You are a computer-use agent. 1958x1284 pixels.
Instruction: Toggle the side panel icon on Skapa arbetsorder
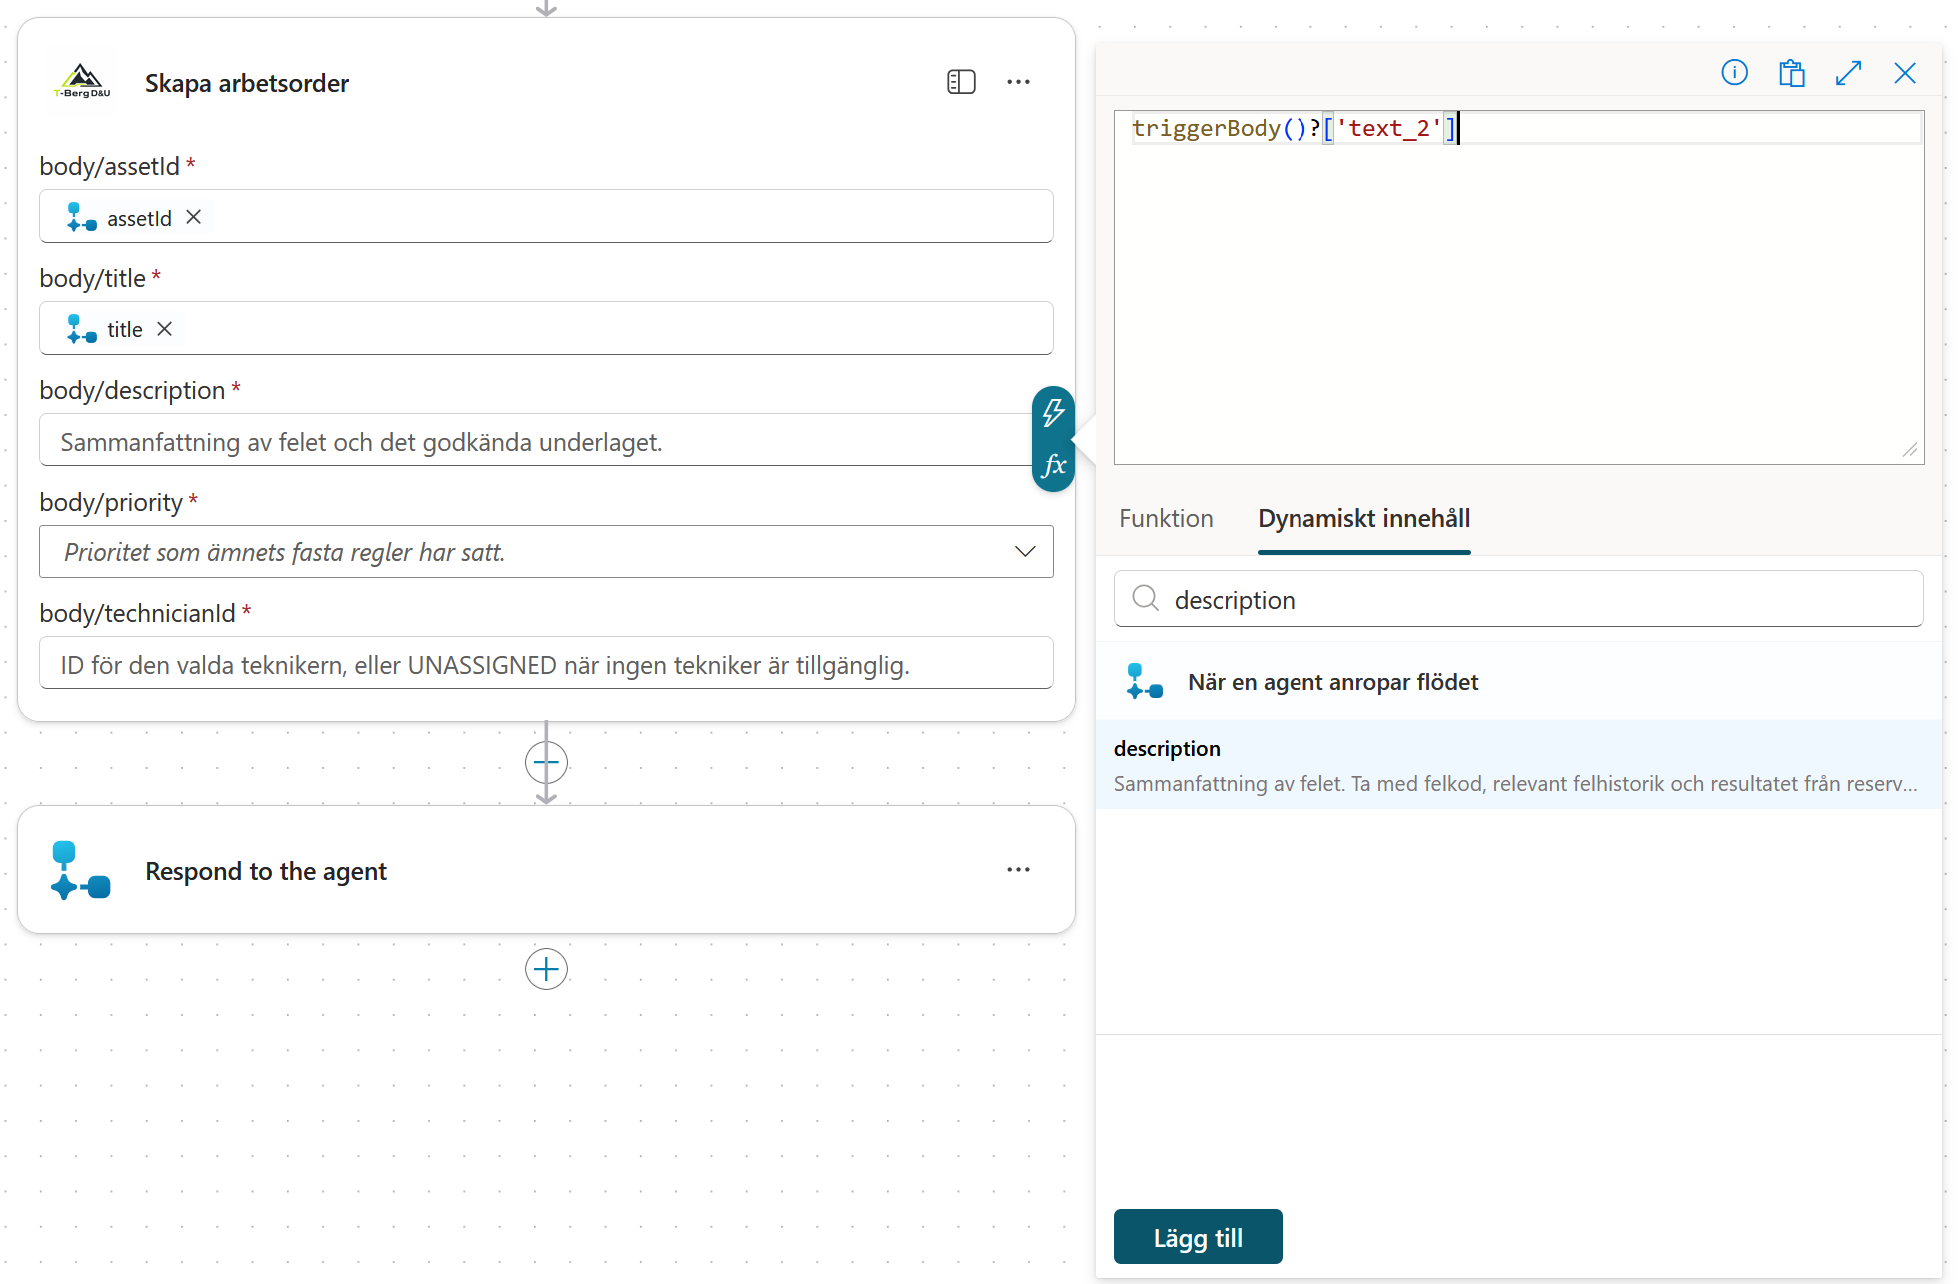pos(961,82)
